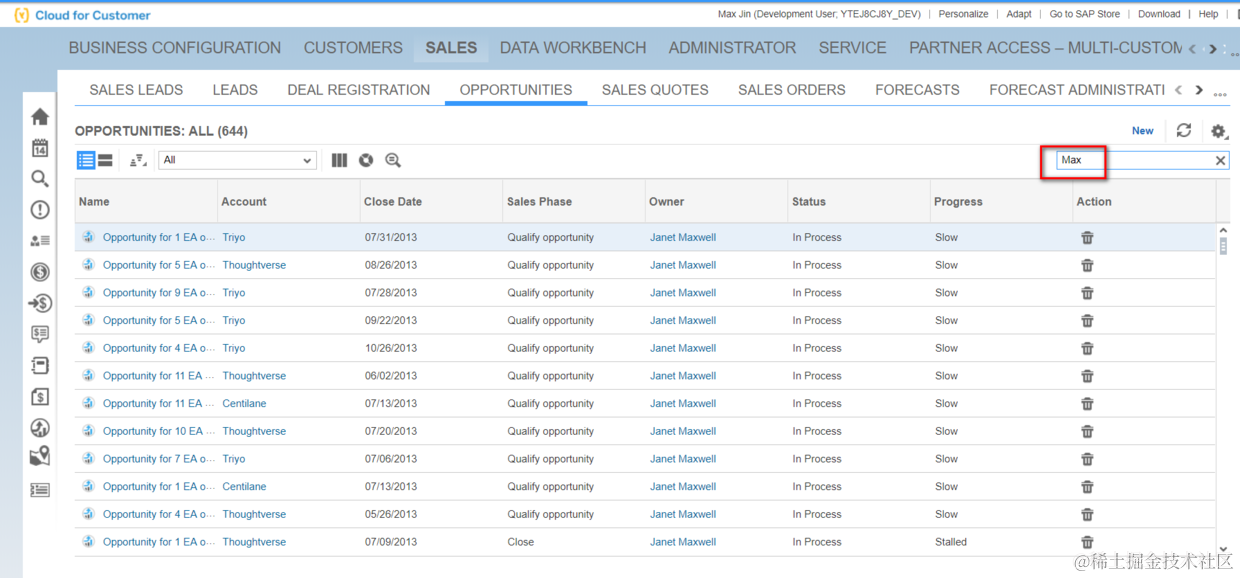The height and width of the screenshot is (578, 1240).
Task: Click the sort icon in the toolbar
Action: click(x=138, y=160)
